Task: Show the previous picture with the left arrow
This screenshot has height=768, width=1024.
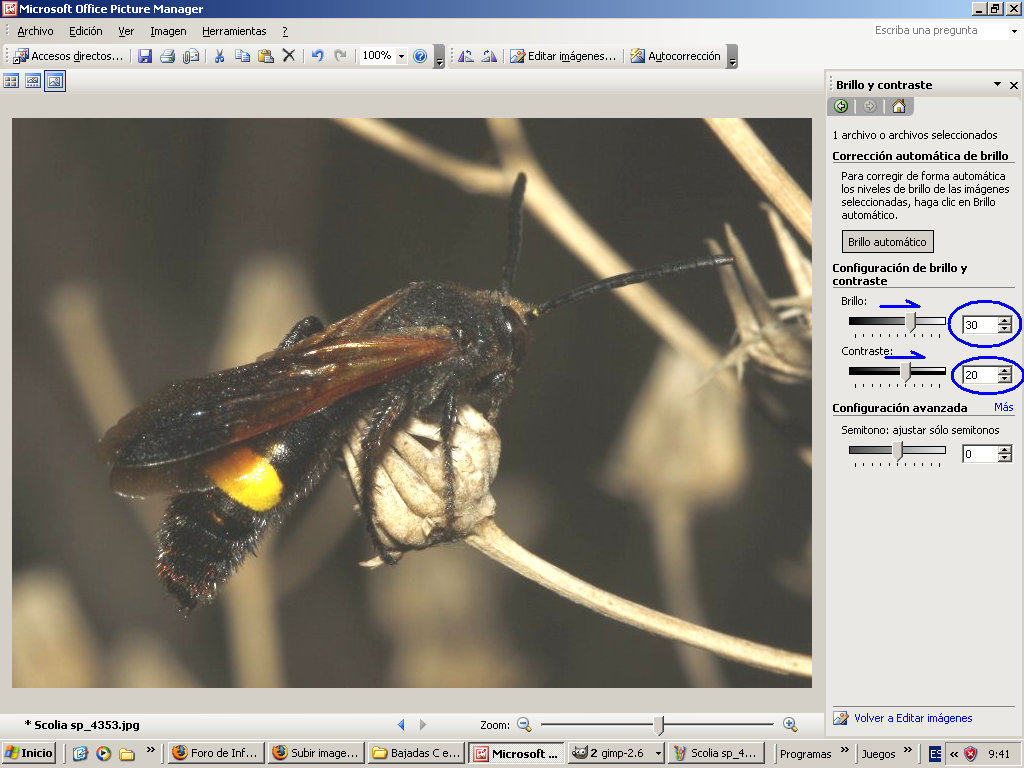Action: click(401, 724)
